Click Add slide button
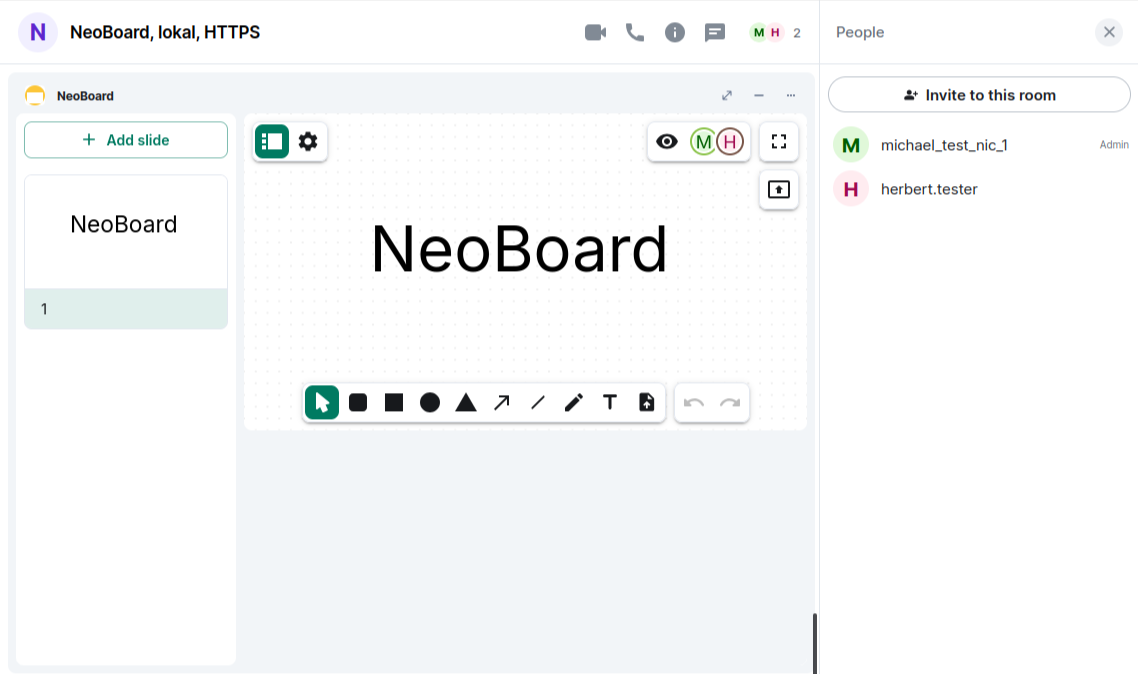1138x674 pixels. pyautogui.click(x=126, y=140)
